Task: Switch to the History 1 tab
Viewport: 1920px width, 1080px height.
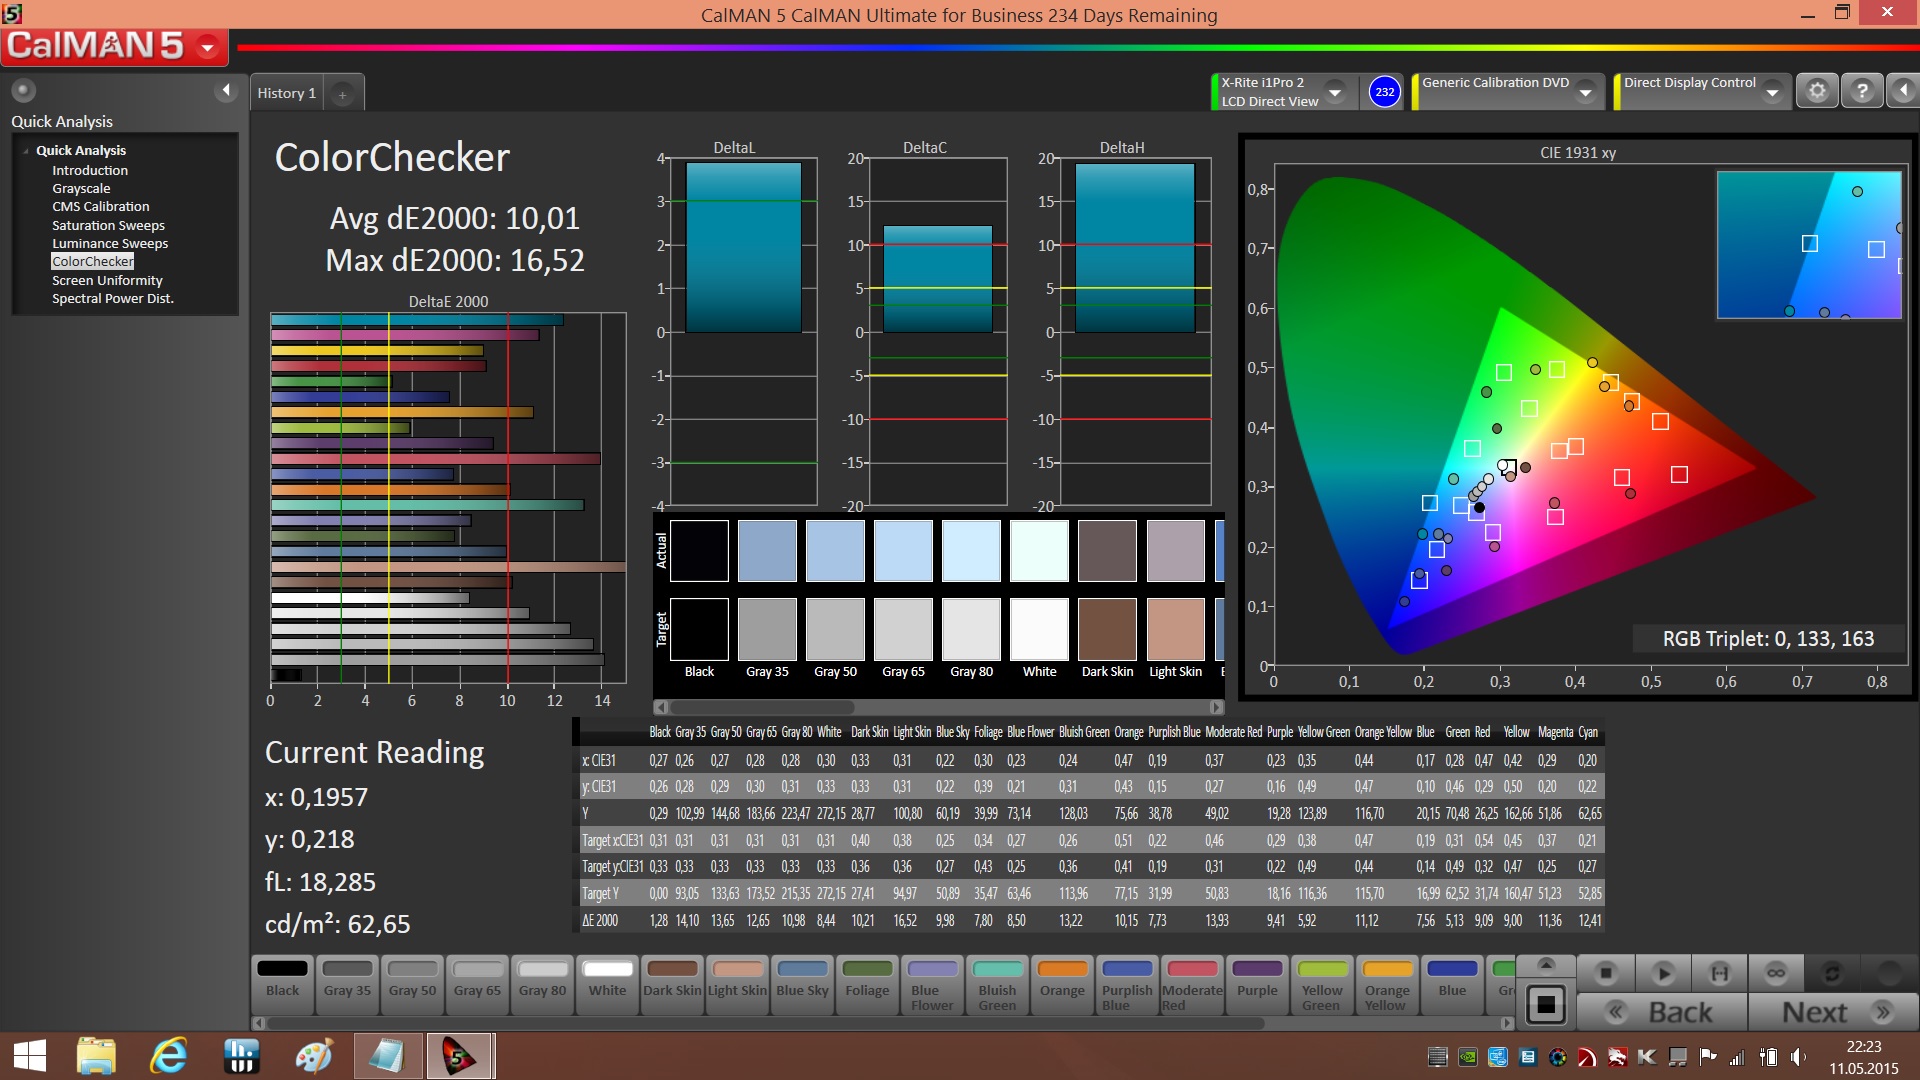Action: pos(286,93)
